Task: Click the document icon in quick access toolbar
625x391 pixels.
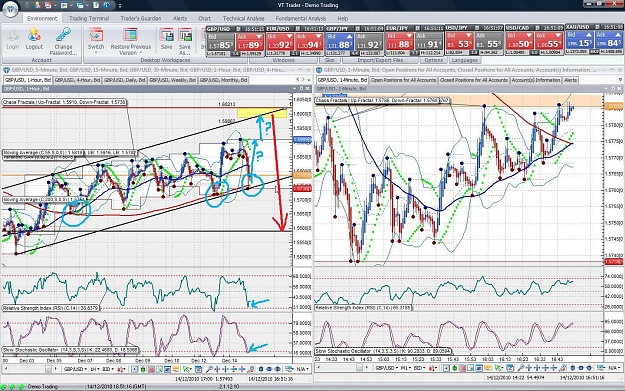Action: coord(96,5)
